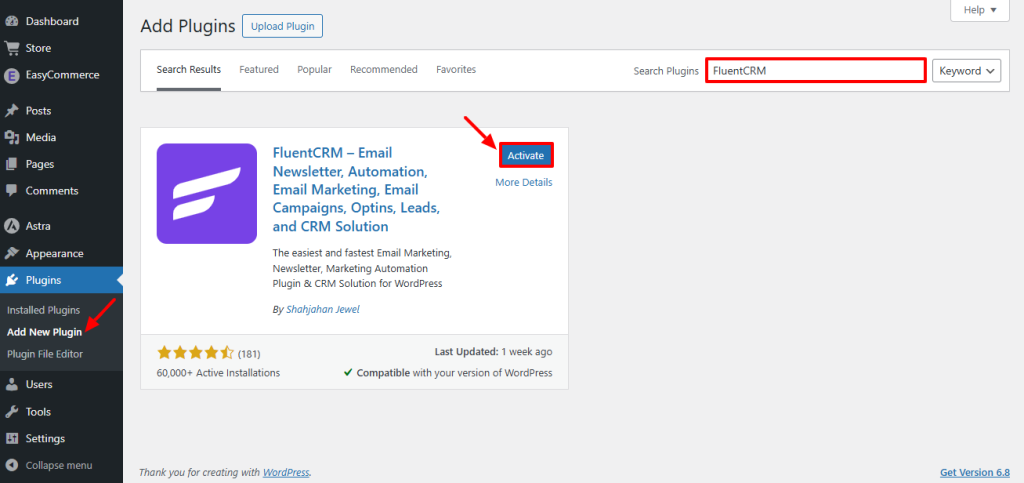Click the Media library icon
Screen dimensions: 1024x483
(x=11, y=138)
